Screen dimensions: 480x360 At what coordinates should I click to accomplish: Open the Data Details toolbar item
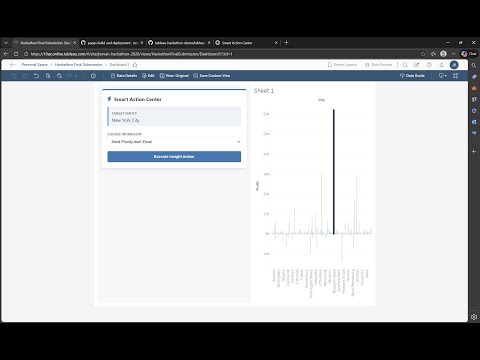click(x=124, y=76)
